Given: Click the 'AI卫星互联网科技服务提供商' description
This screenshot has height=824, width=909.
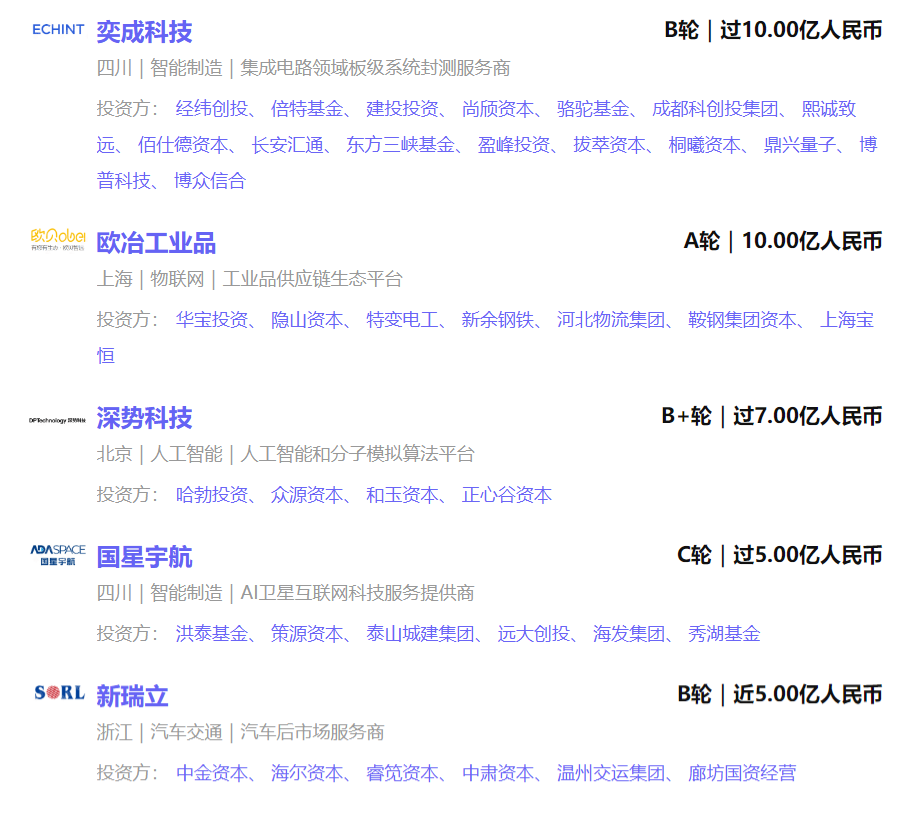Looking at the screenshot, I should (x=357, y=594).
